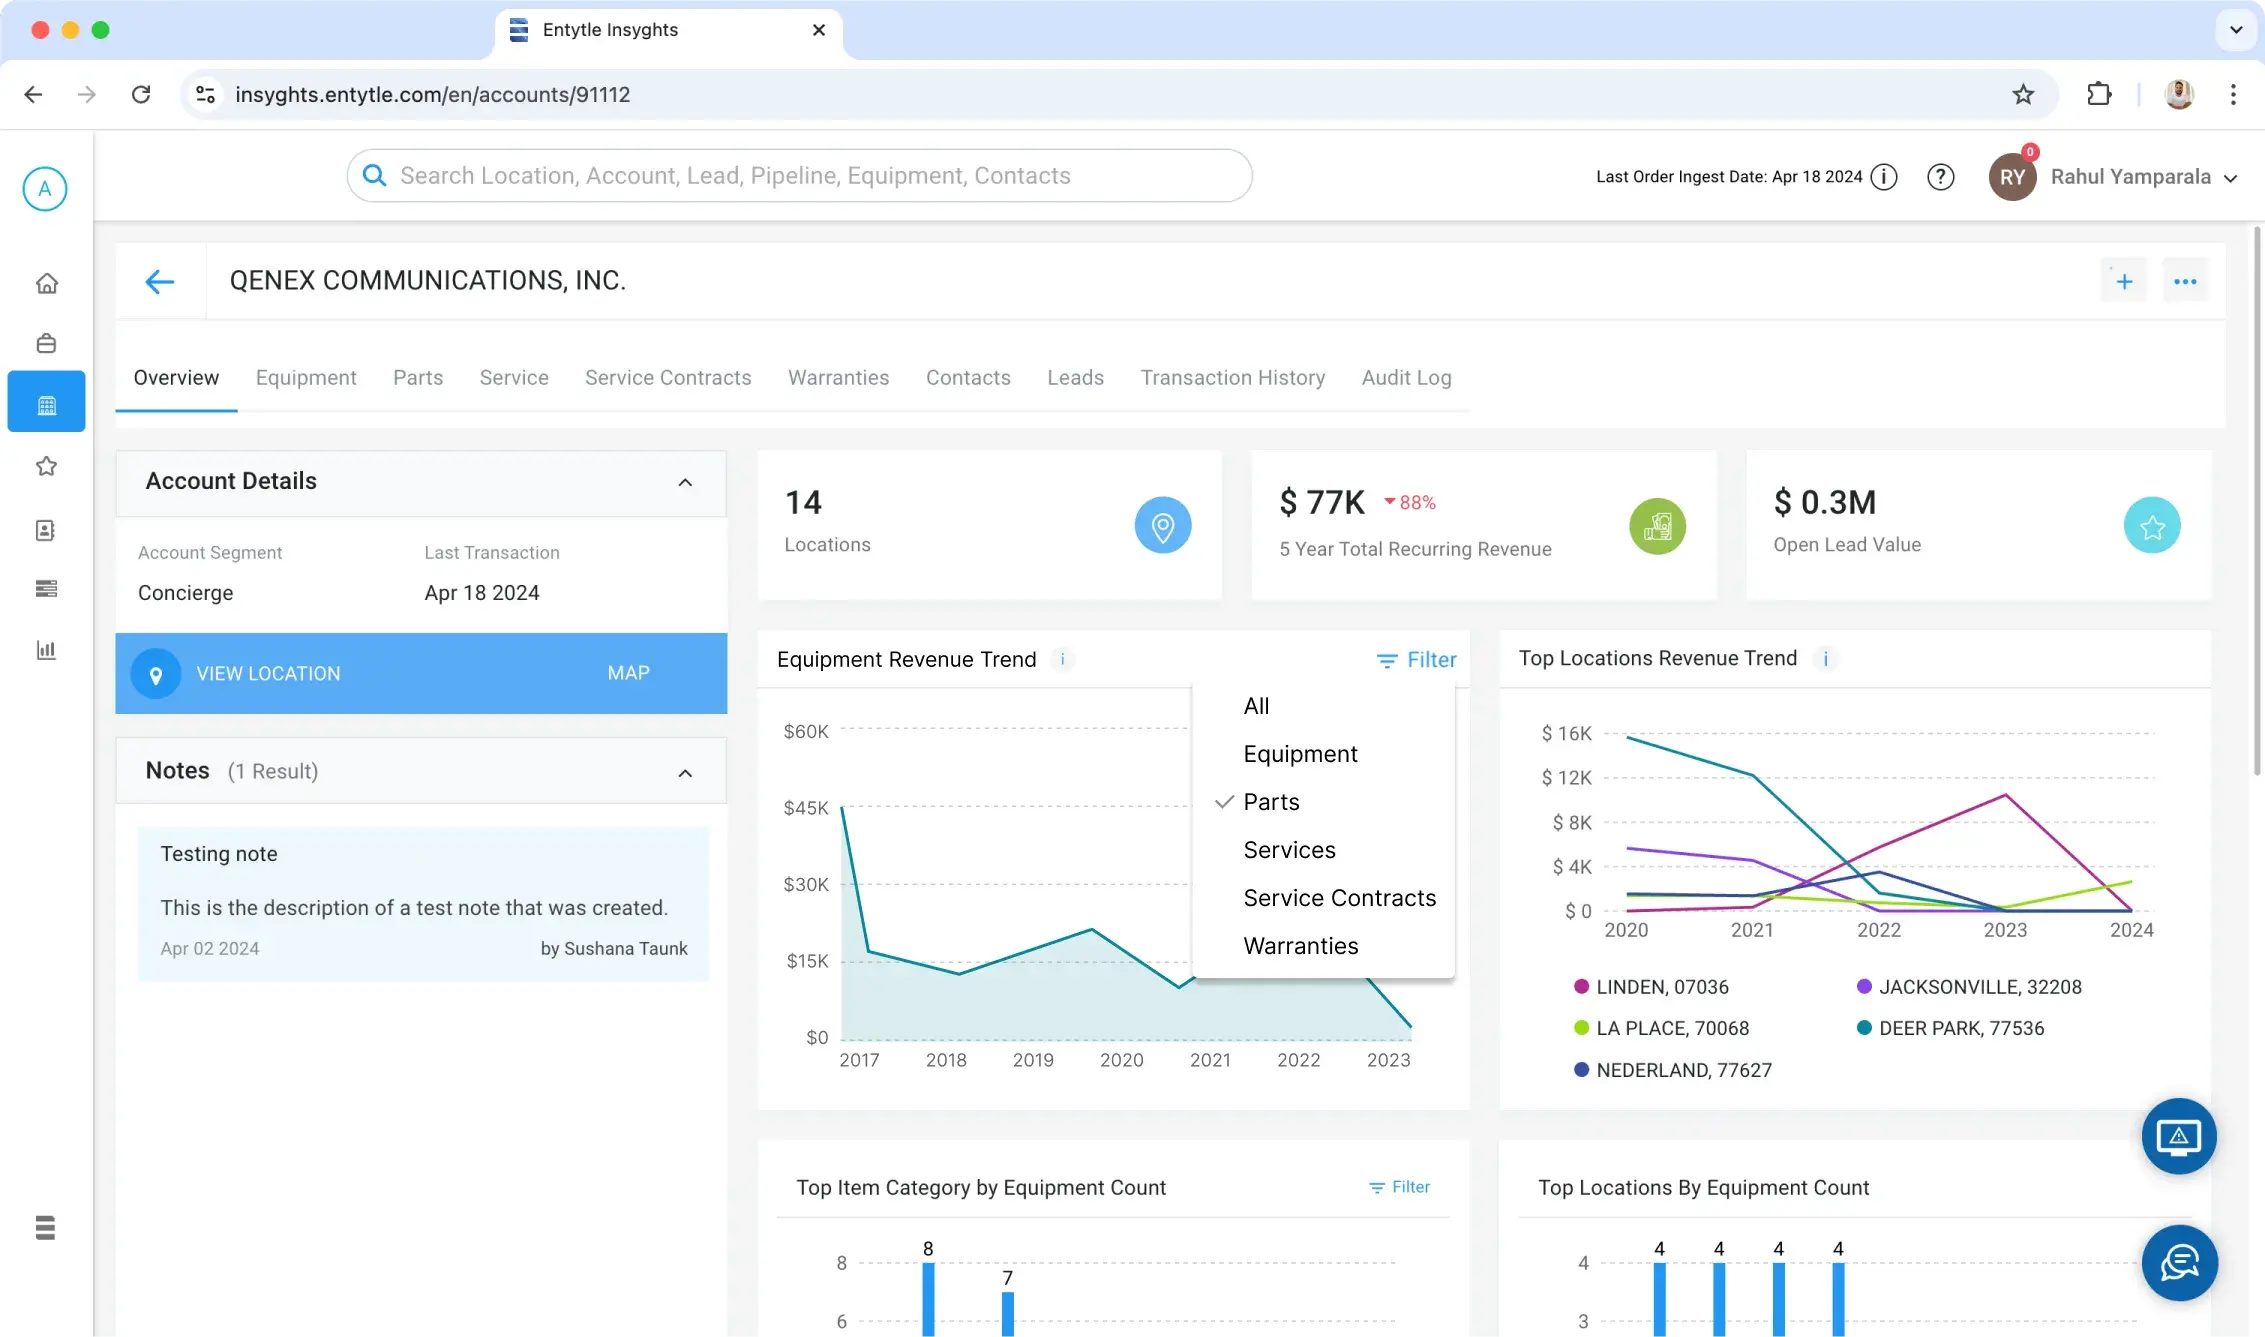Open browser extensions puzzle icon
This screenshot has height=1337, width=2265.
pos(2099,94)
